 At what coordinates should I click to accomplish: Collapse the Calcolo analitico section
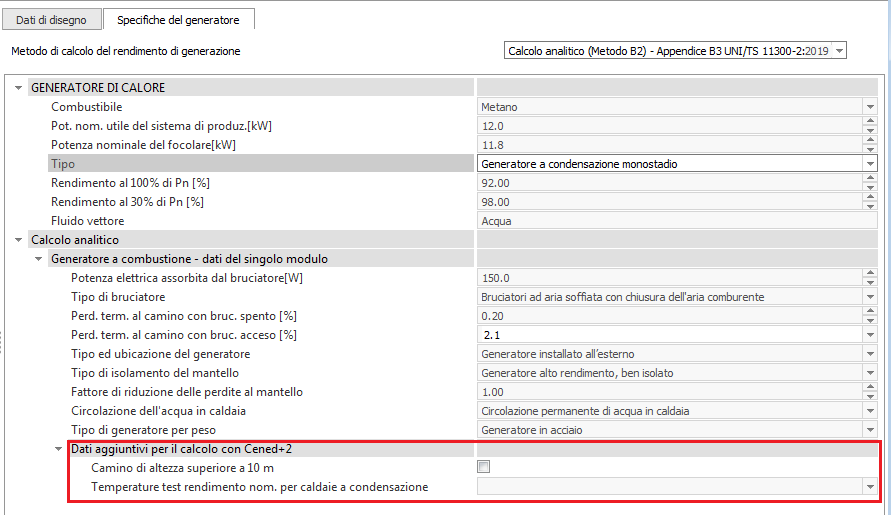click(x=18, y=240)
